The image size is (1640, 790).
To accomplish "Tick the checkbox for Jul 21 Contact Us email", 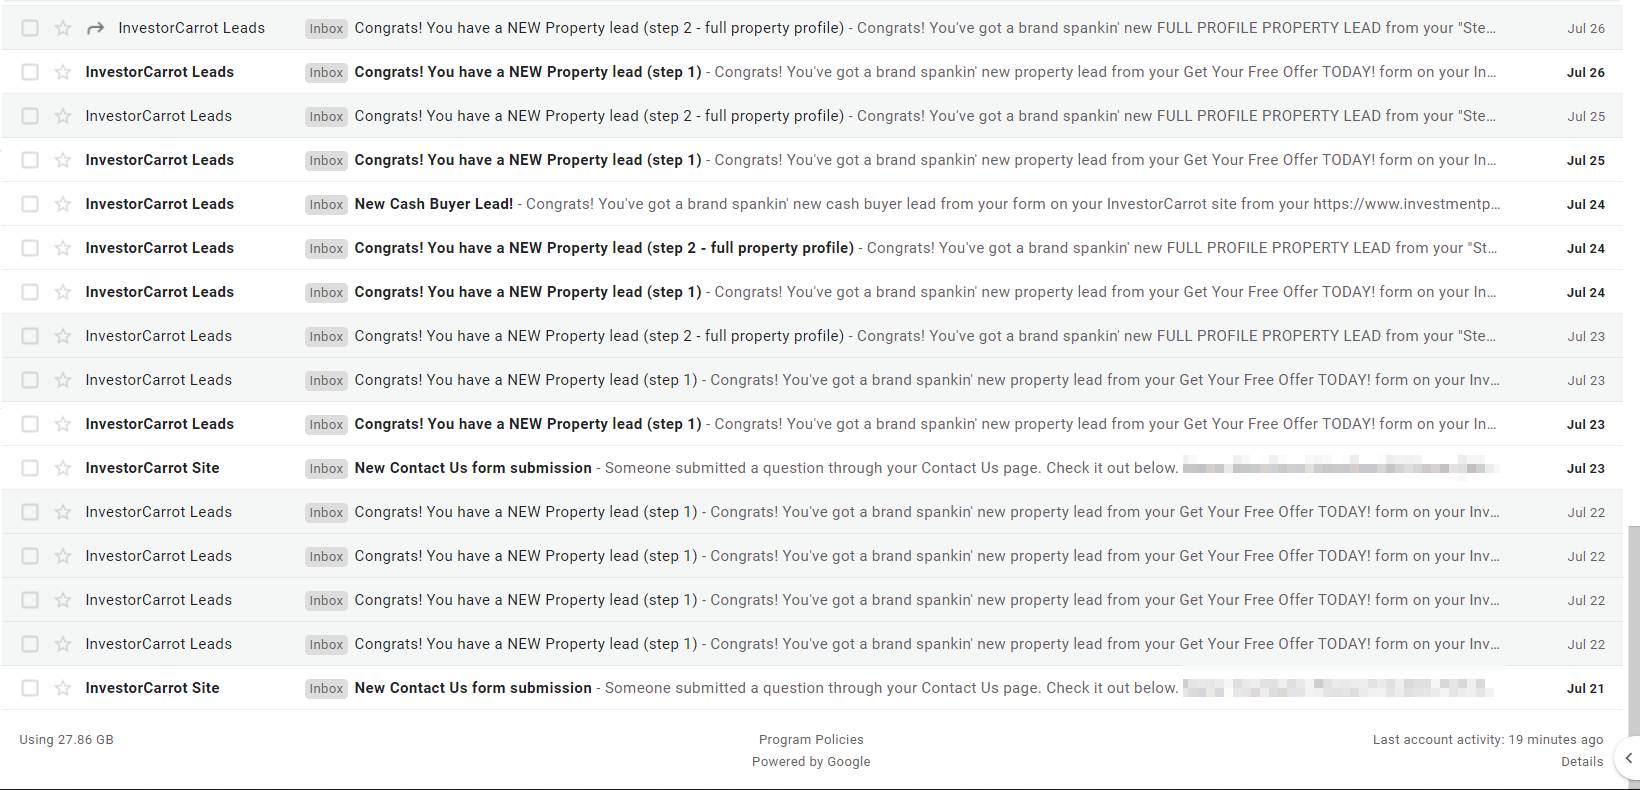I will (30, 688).
